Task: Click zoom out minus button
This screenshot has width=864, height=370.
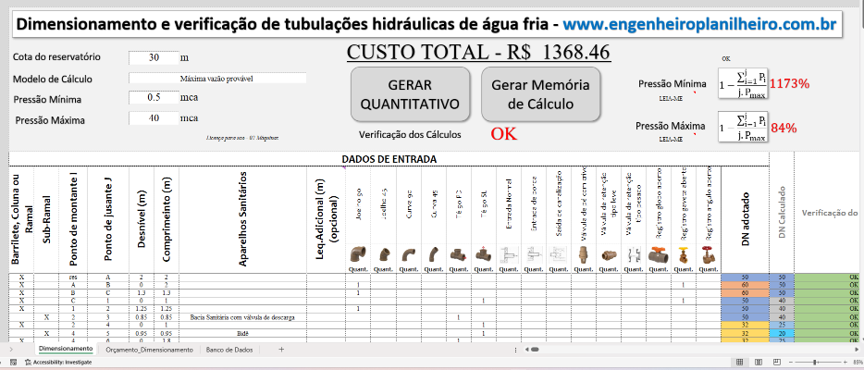Action: pos(791,362)
